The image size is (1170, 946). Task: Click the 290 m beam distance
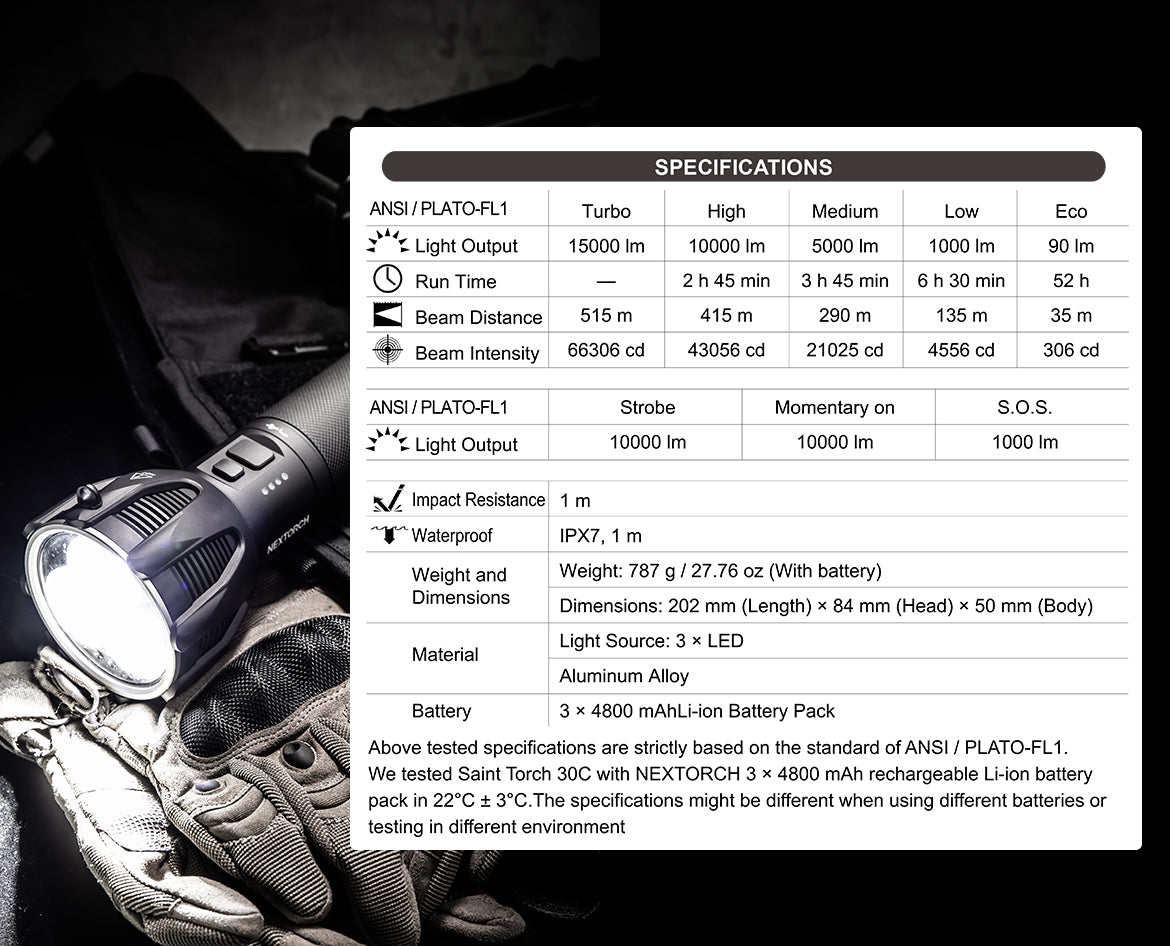coord(845,315)
